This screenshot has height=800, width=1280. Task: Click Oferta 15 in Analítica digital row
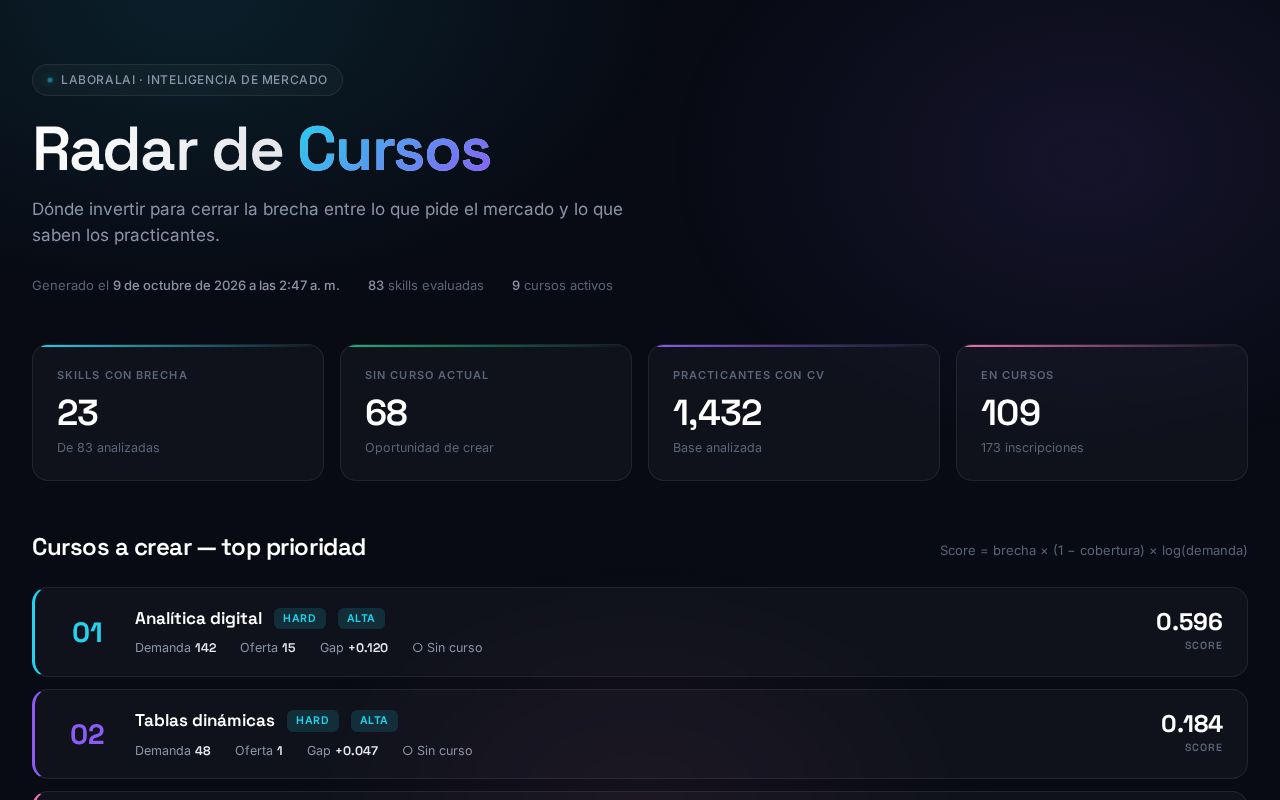click(268, 648)
